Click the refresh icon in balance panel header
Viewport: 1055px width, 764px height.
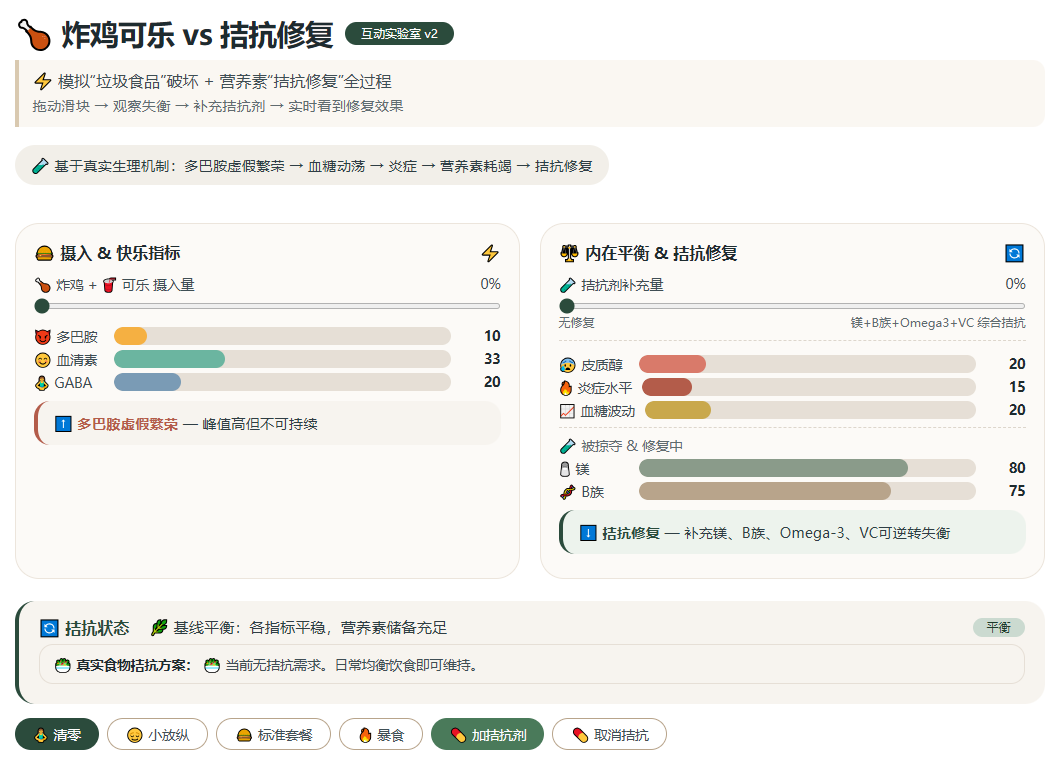(1014, 253)
